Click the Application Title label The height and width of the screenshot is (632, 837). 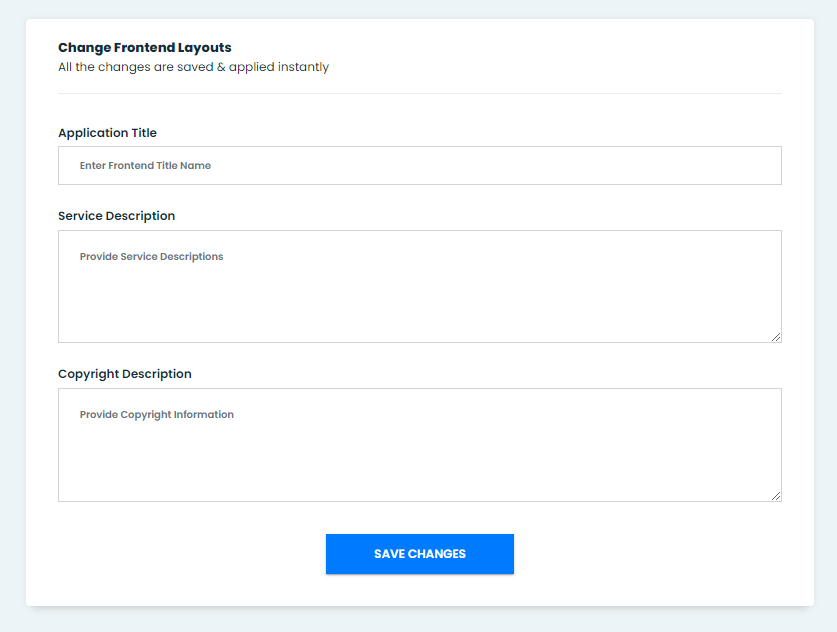coord(107,133)
